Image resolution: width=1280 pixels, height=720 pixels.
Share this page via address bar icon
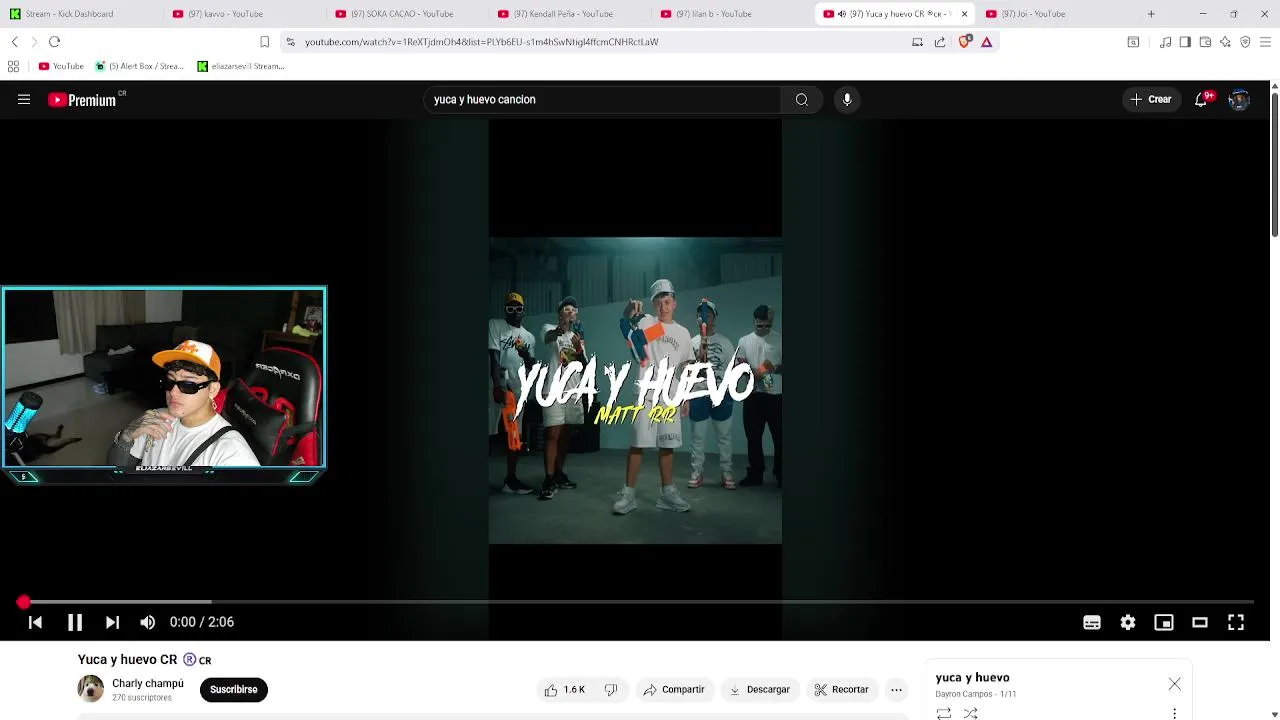coord(940,42)
